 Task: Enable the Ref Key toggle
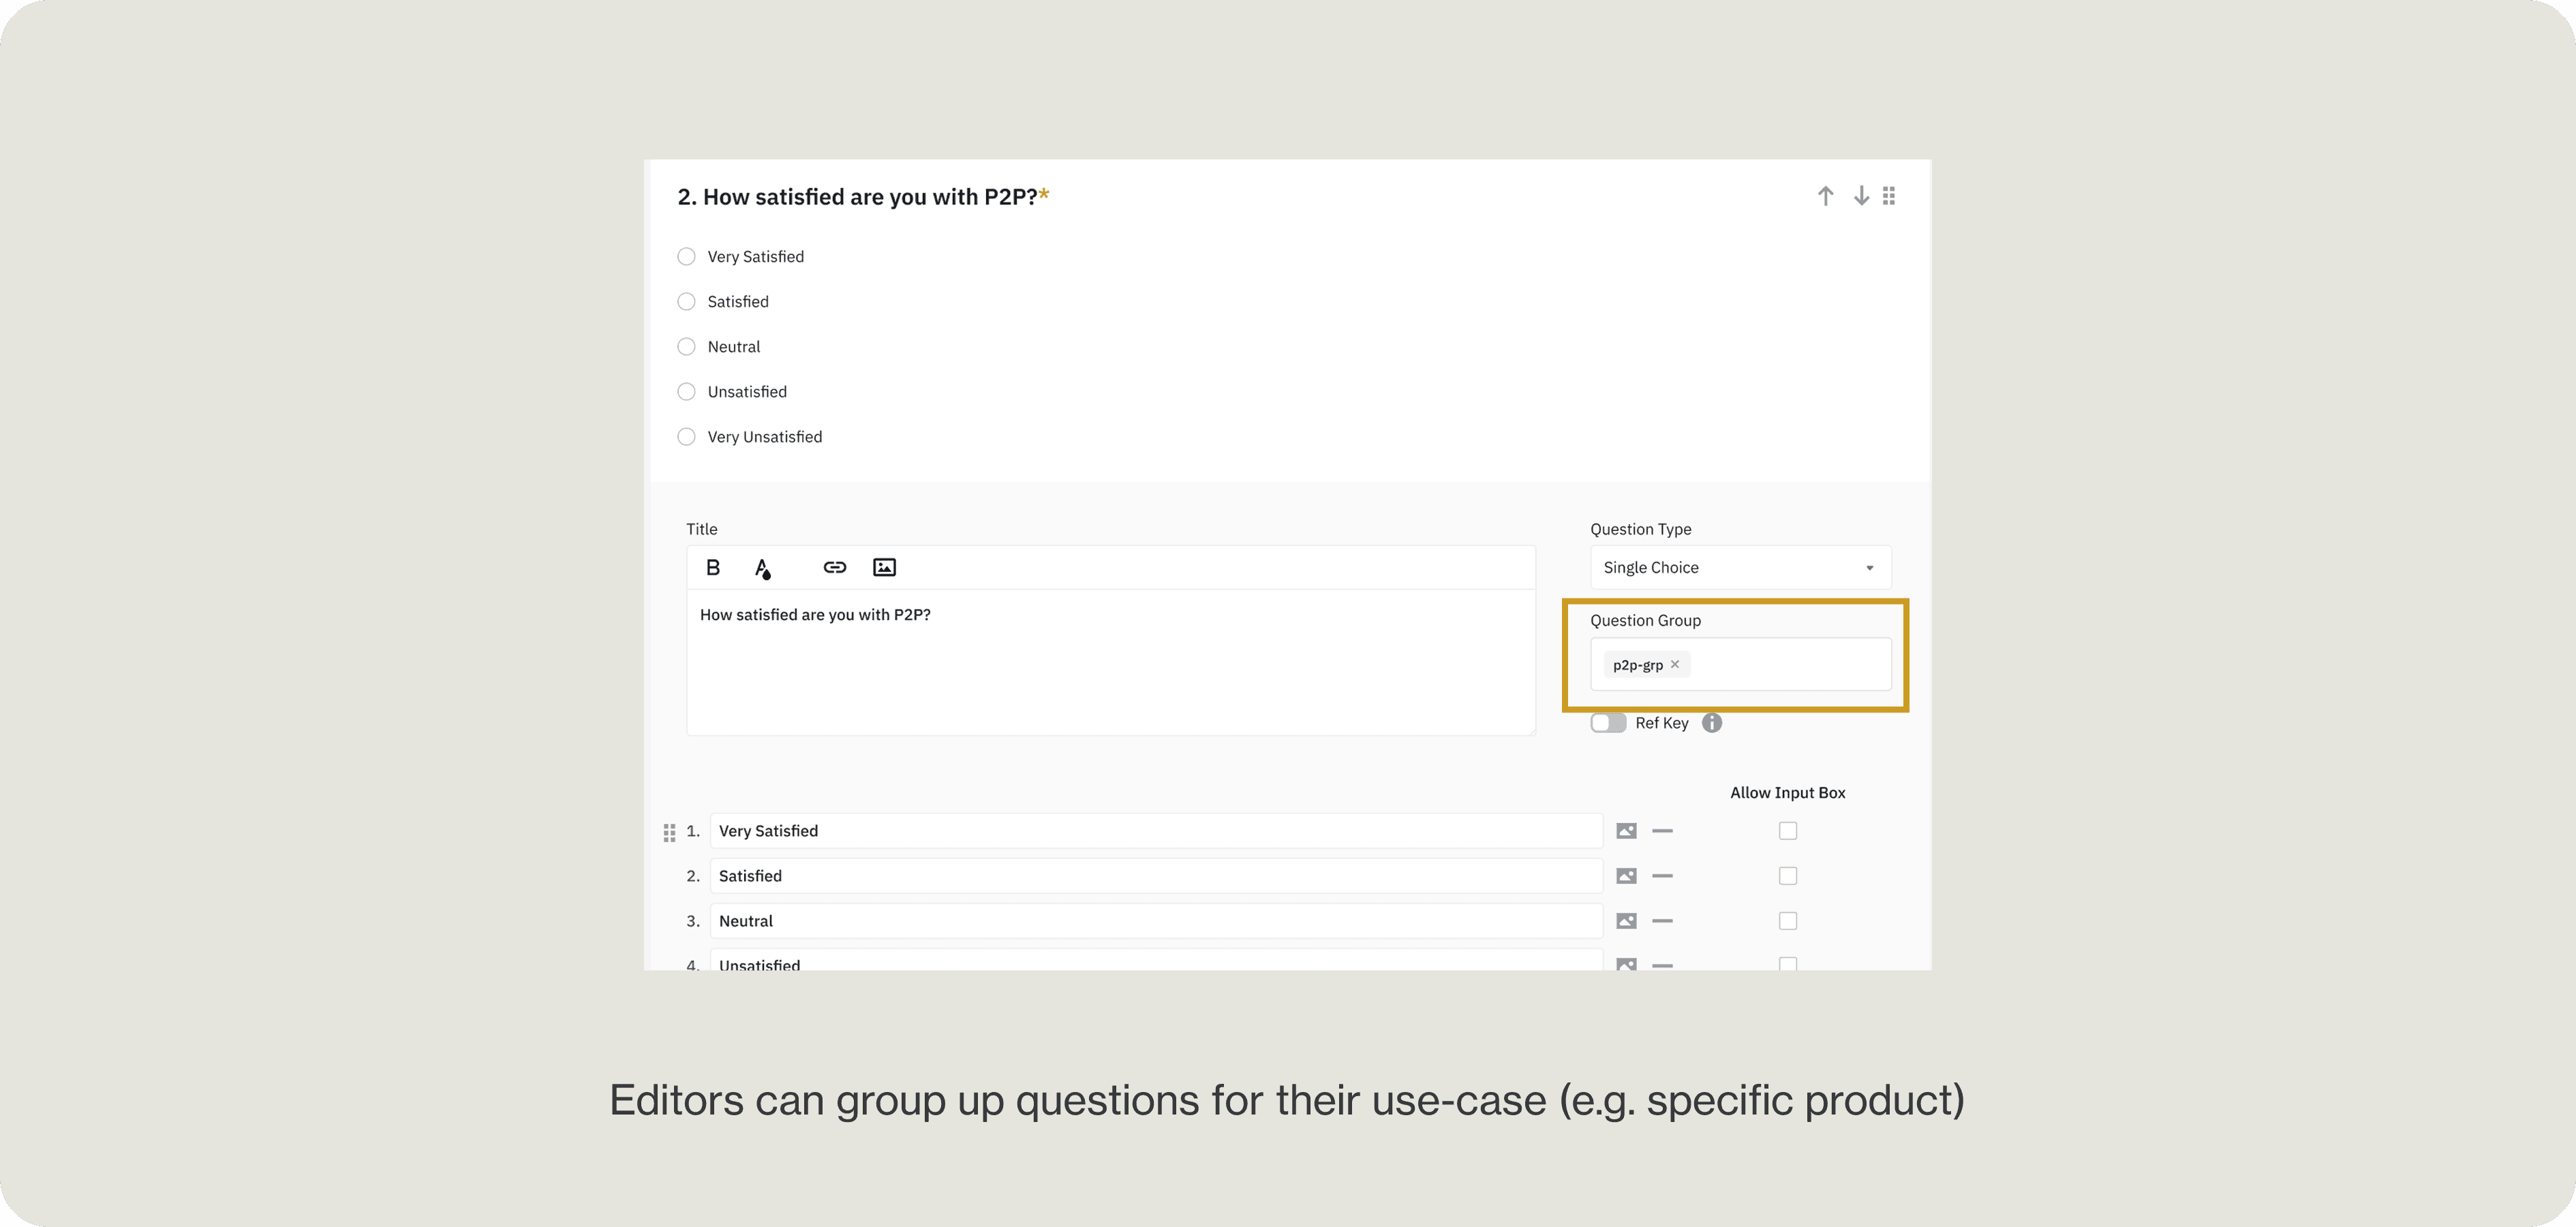click(x=1608, y=723)
